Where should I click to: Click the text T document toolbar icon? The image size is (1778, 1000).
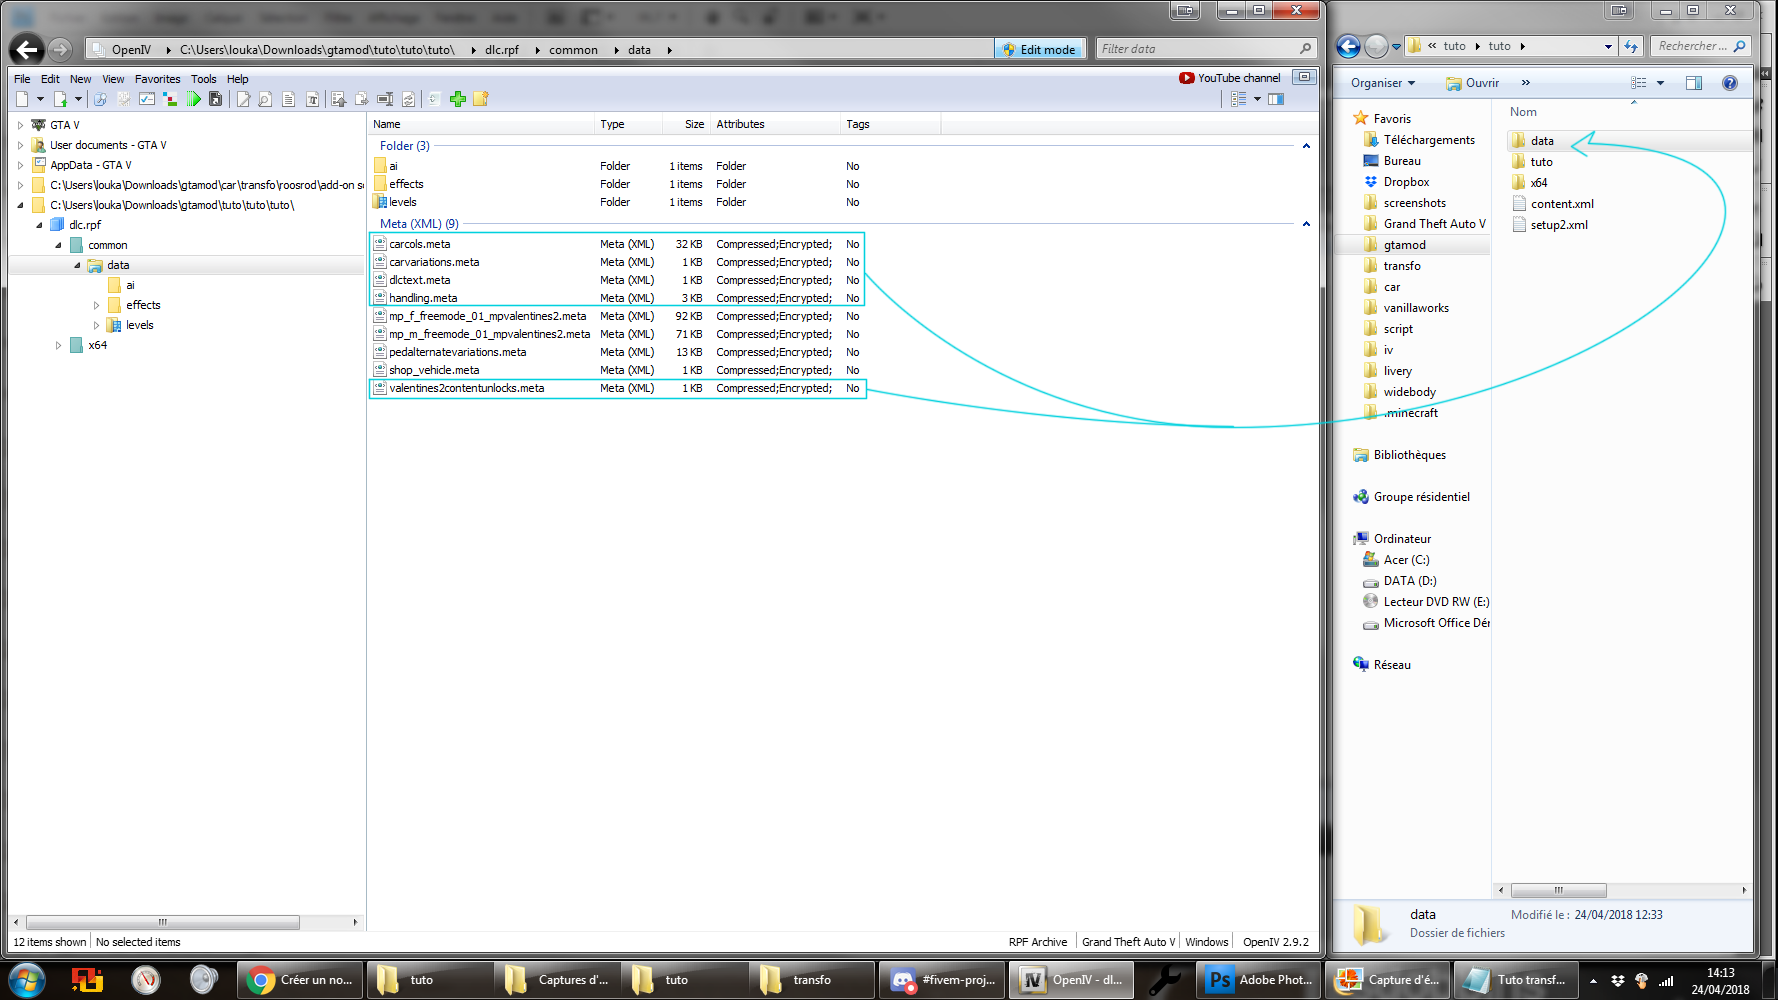[x=312, y=99]
